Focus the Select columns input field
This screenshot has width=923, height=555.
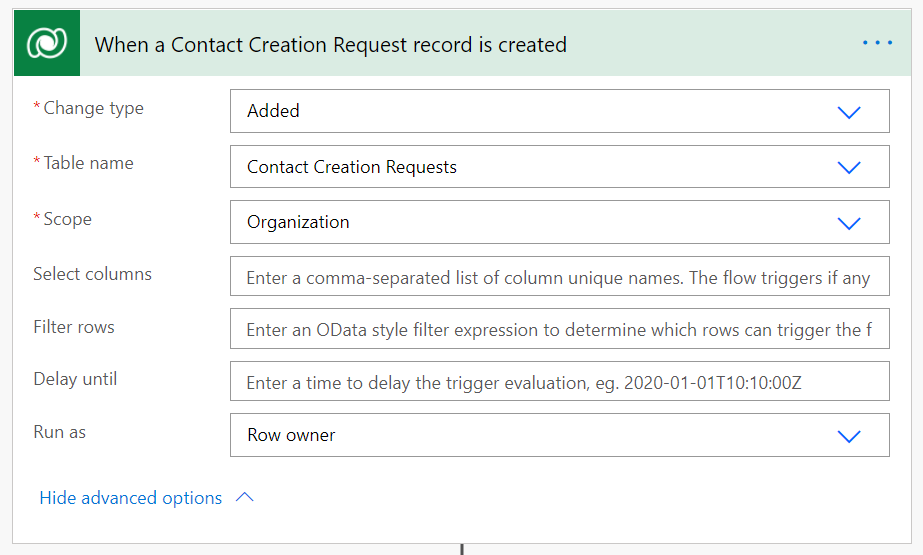point(558,278)
